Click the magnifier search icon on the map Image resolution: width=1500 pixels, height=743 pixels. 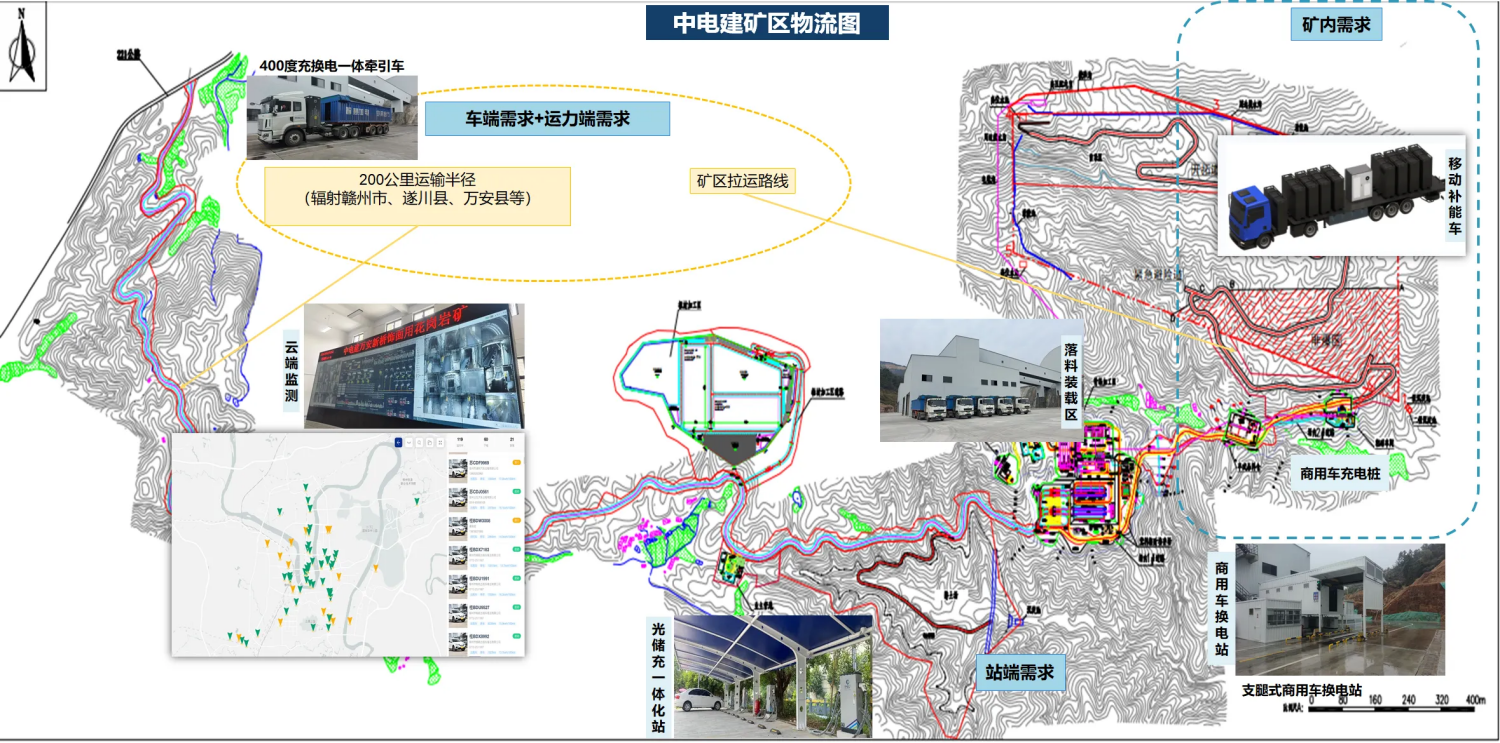tap(419, 442)
